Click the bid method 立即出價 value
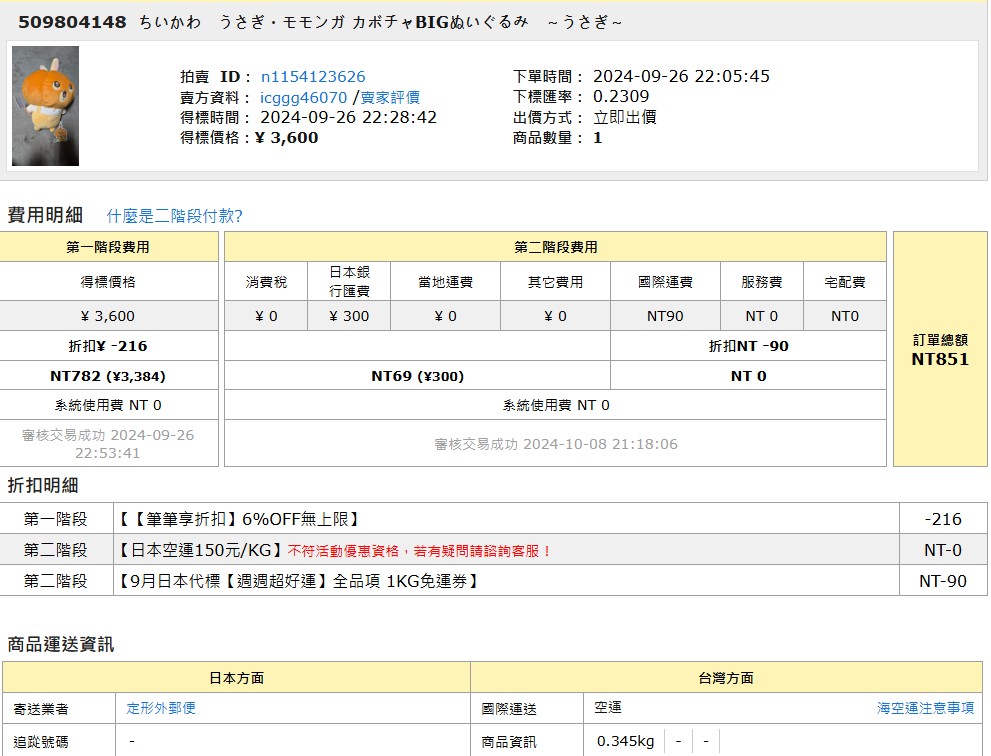 (624, 118)
